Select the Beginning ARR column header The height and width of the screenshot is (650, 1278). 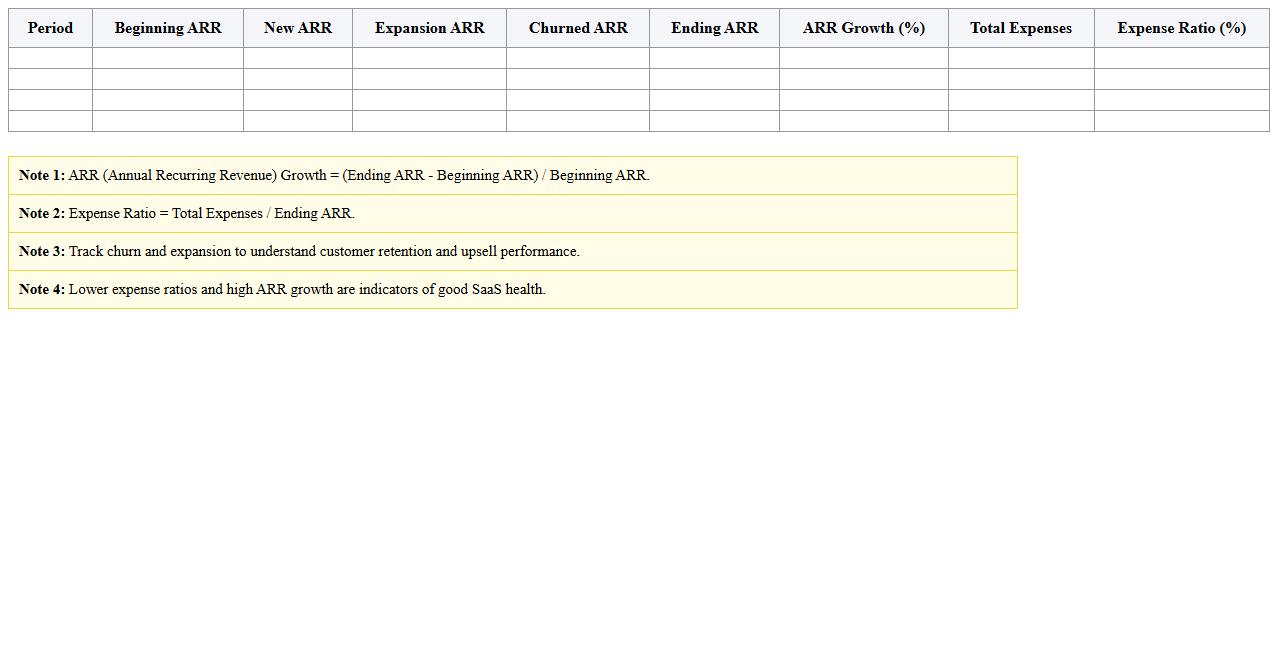click(x=168, y=28)
